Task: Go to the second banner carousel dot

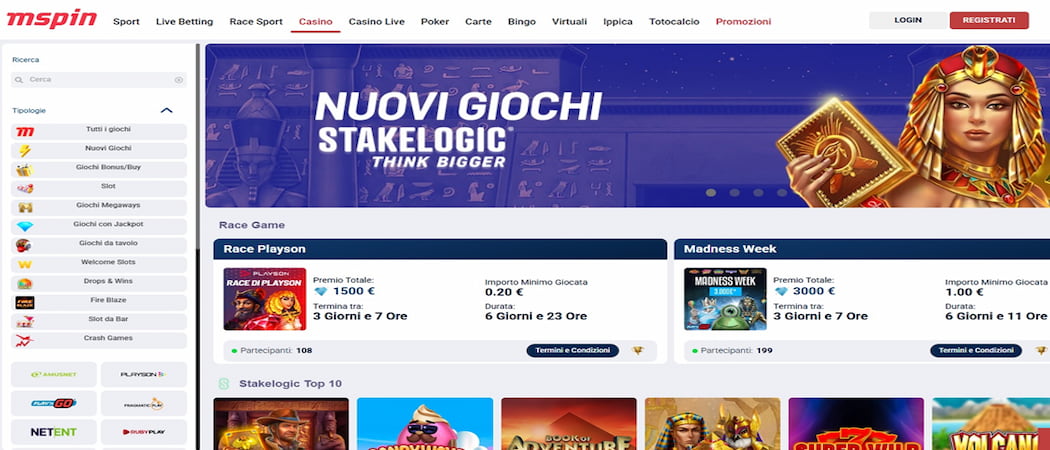Action: 735,193
